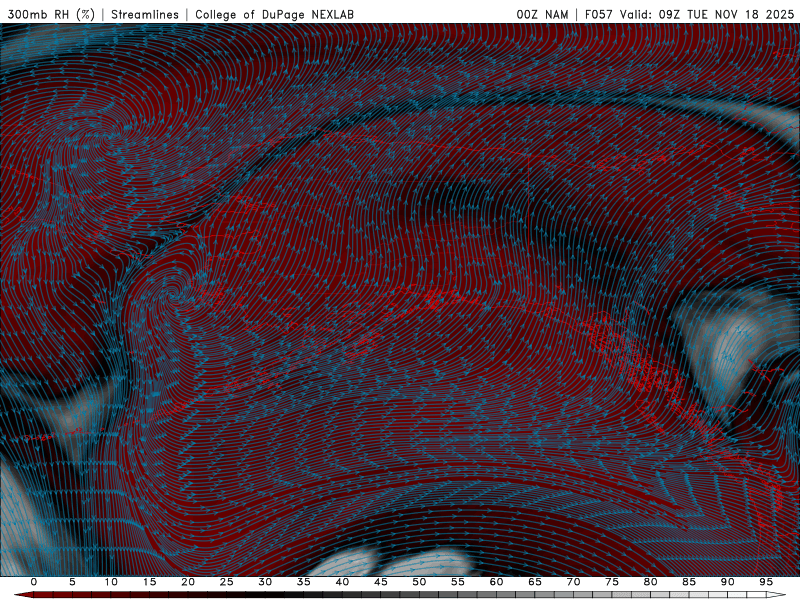Click the "00Z NAM" model run label
The height and width of the screenshot is (600, 800).
pyautogui.click(x=542, y=15)
